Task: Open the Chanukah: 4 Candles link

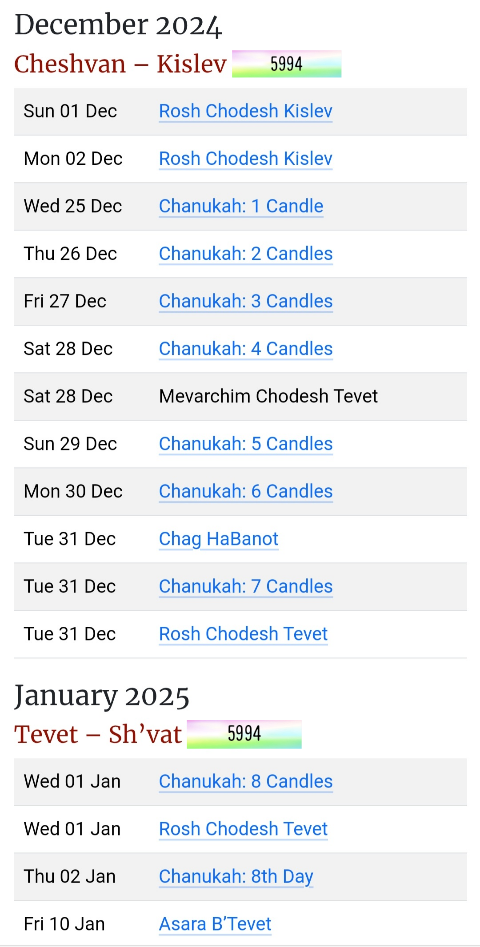Action: point(245,349)
